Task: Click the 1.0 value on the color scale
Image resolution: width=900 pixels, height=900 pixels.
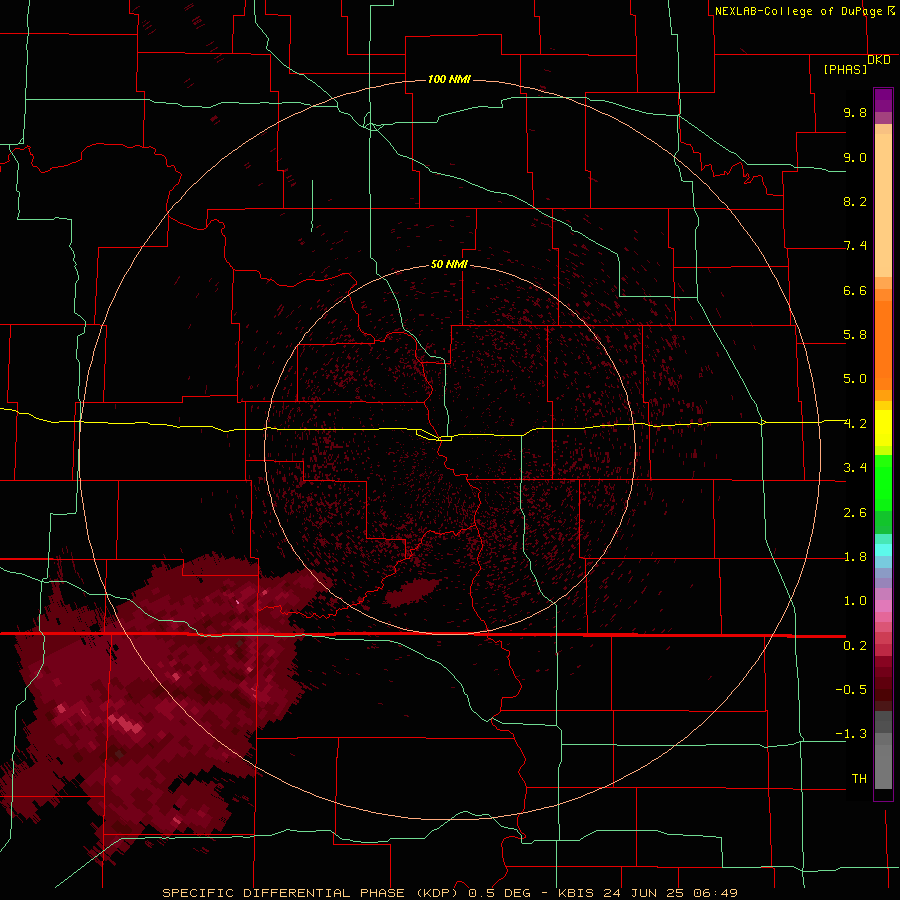Action: click(855, 601)
